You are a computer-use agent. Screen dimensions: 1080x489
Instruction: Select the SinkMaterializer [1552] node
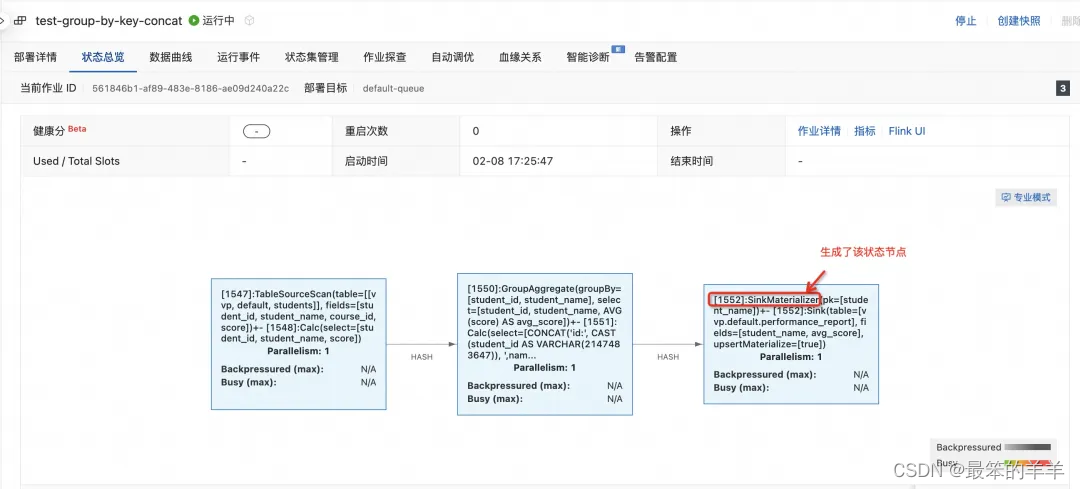click(x=791, y=344)
